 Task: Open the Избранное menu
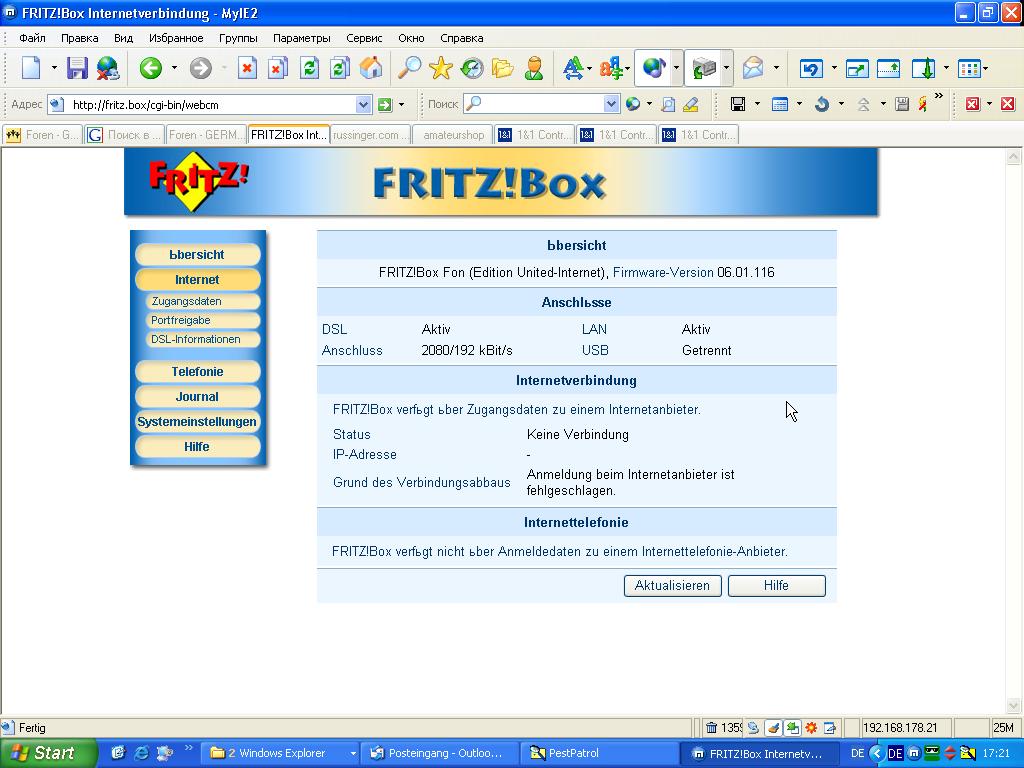tap(176, 38)
